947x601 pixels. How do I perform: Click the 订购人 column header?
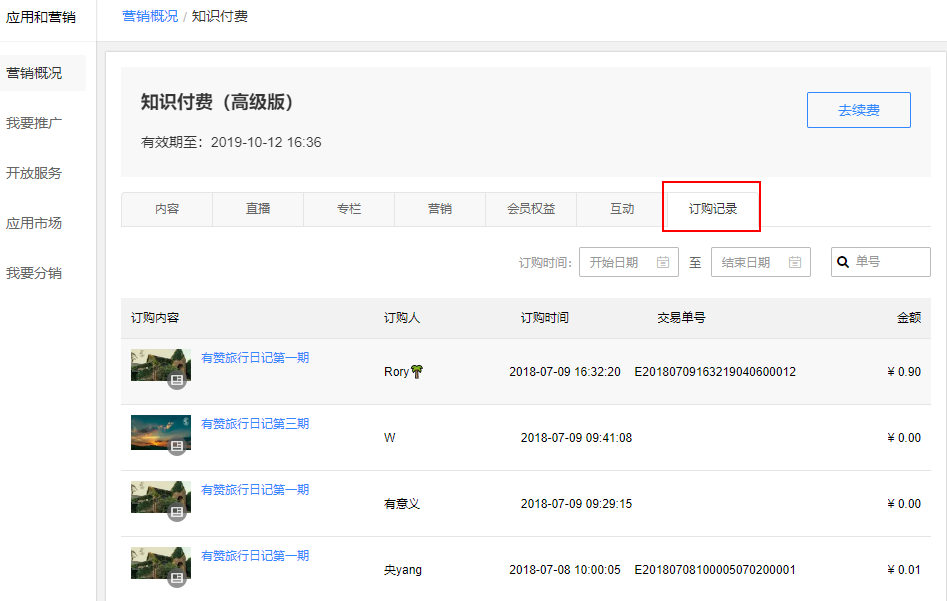[x=402, y=318]
